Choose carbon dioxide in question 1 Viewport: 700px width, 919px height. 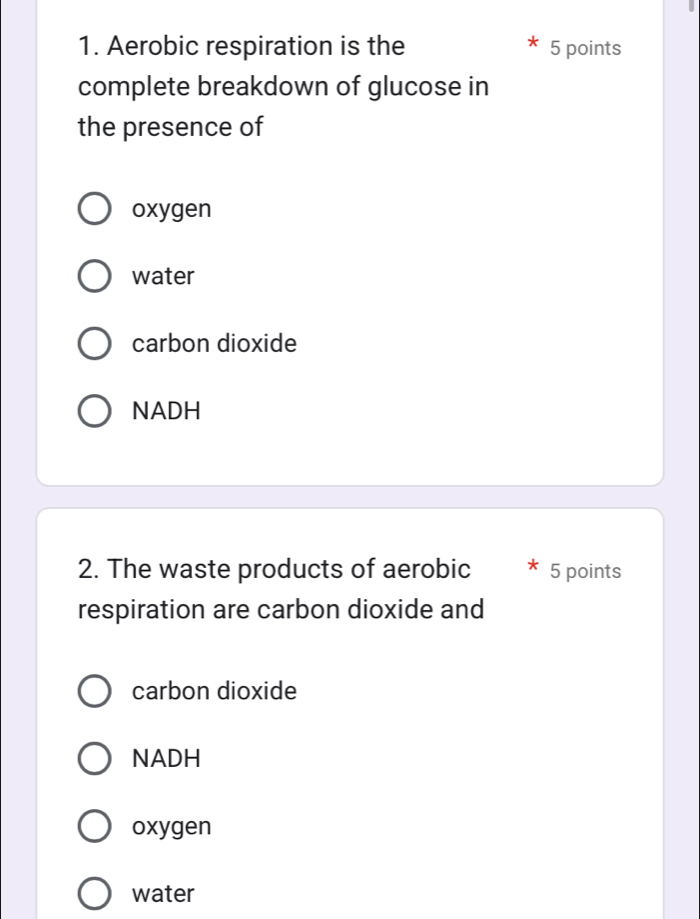94,343
